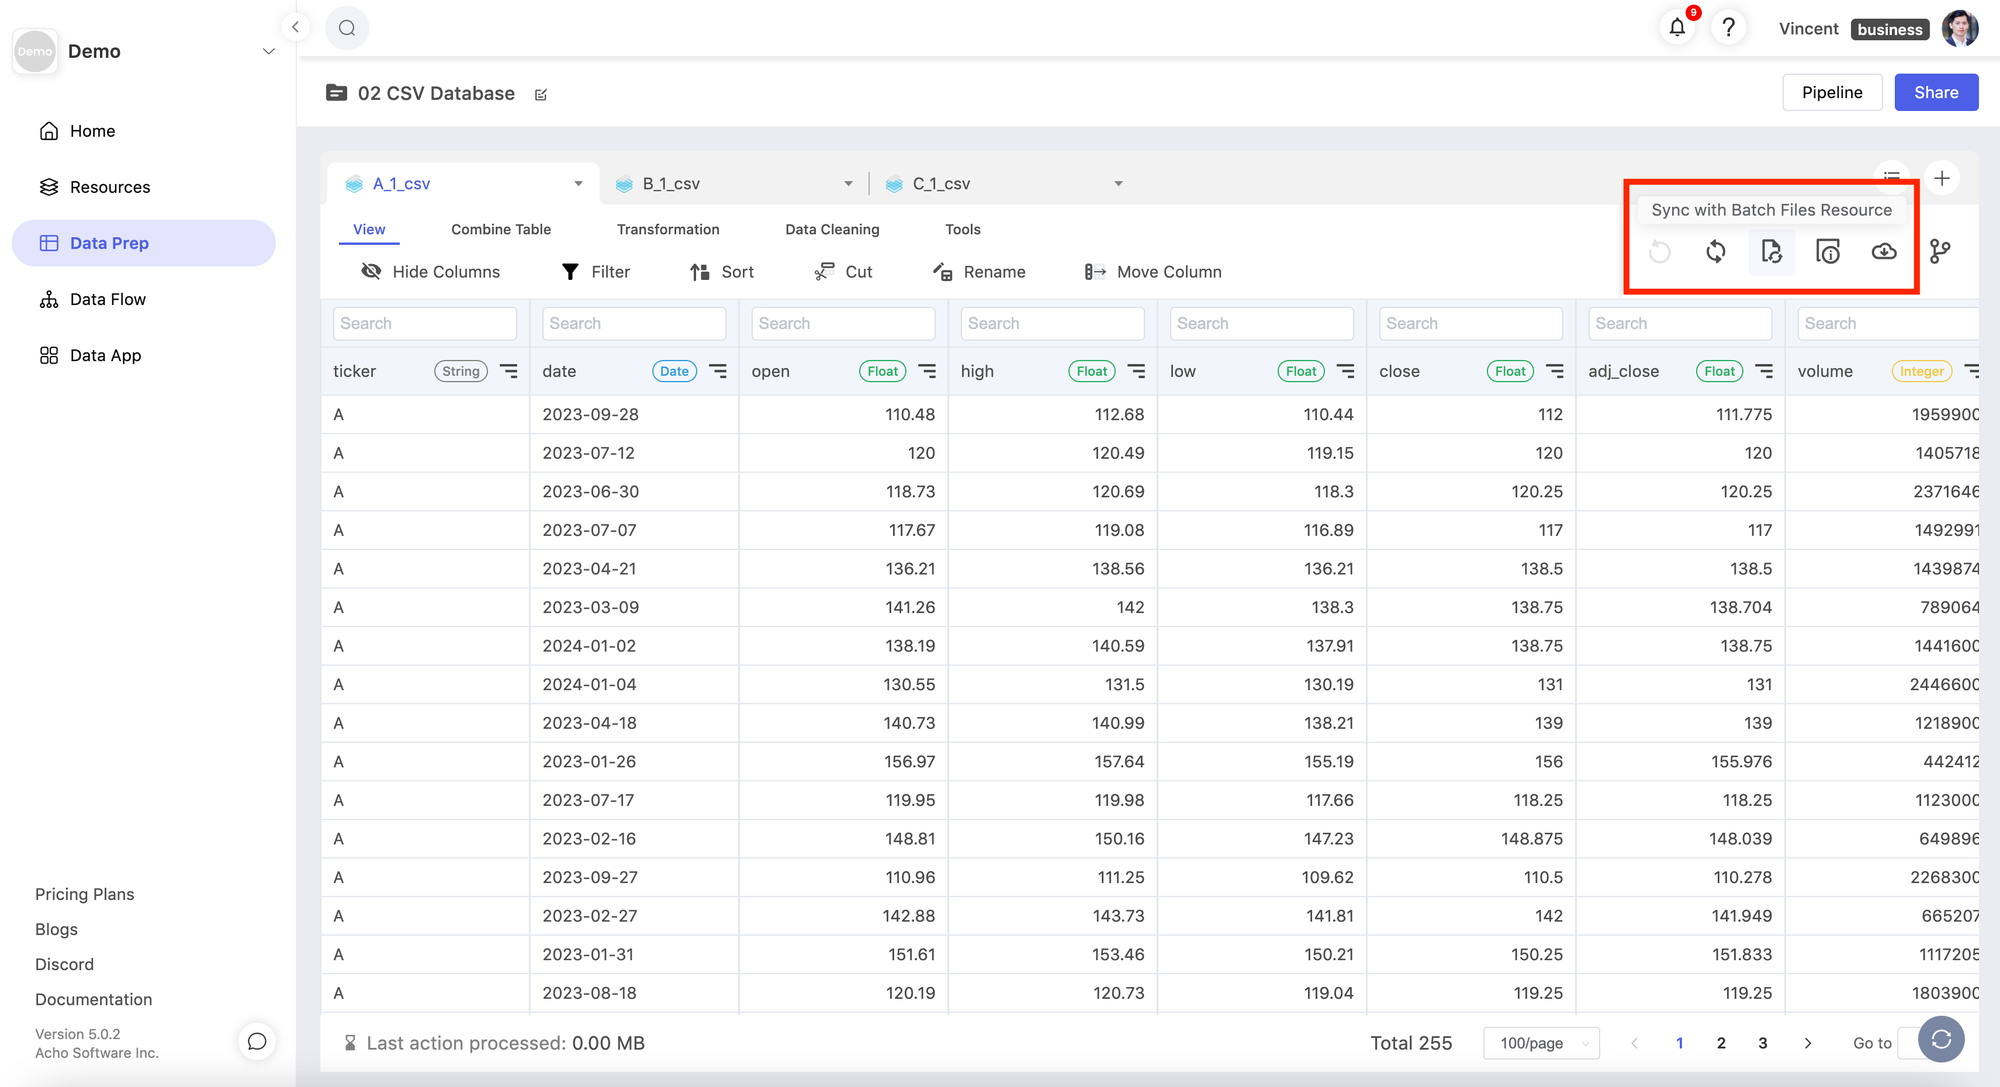Open the Pipeline button
2000x1087 pixels.
(x=1831, y=92)
